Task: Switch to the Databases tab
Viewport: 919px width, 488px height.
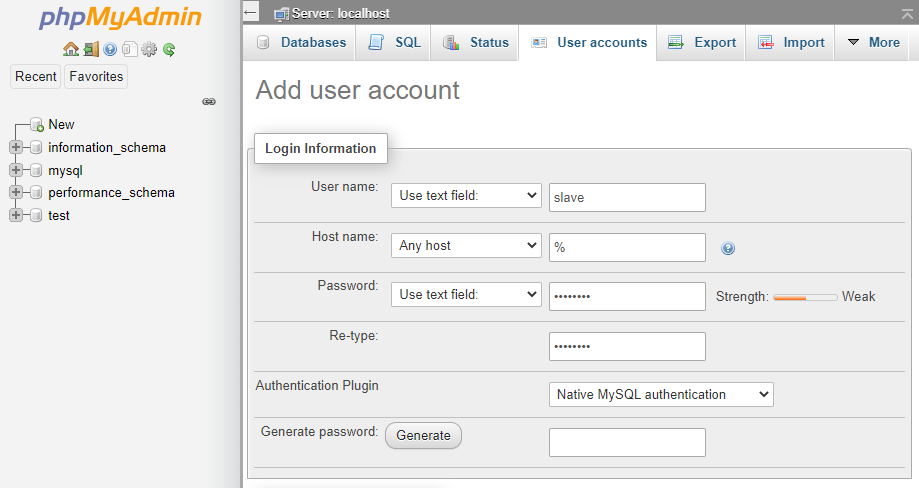Action: click(x=299, y=42)
